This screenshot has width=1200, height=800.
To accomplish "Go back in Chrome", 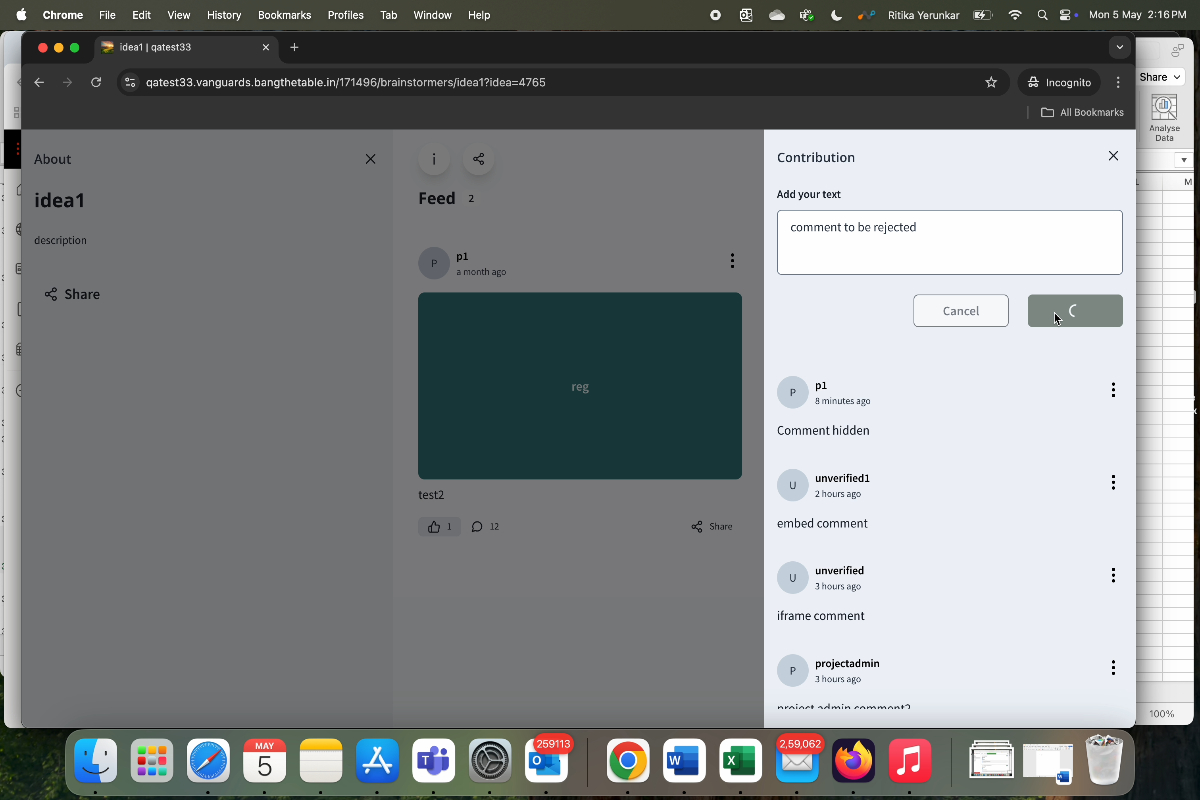I will 39,82.
